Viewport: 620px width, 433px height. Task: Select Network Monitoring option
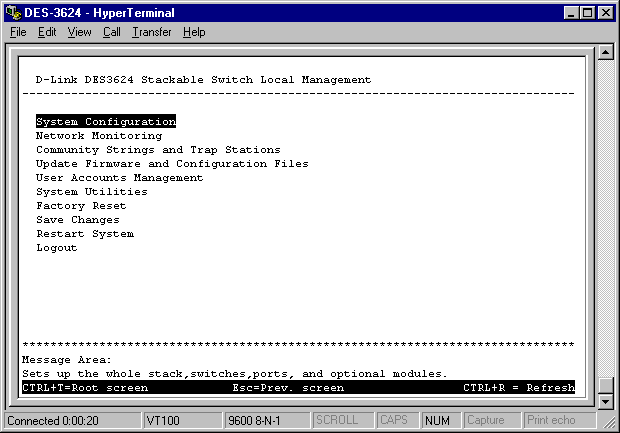pyautogui.click(x=98, y=136)
